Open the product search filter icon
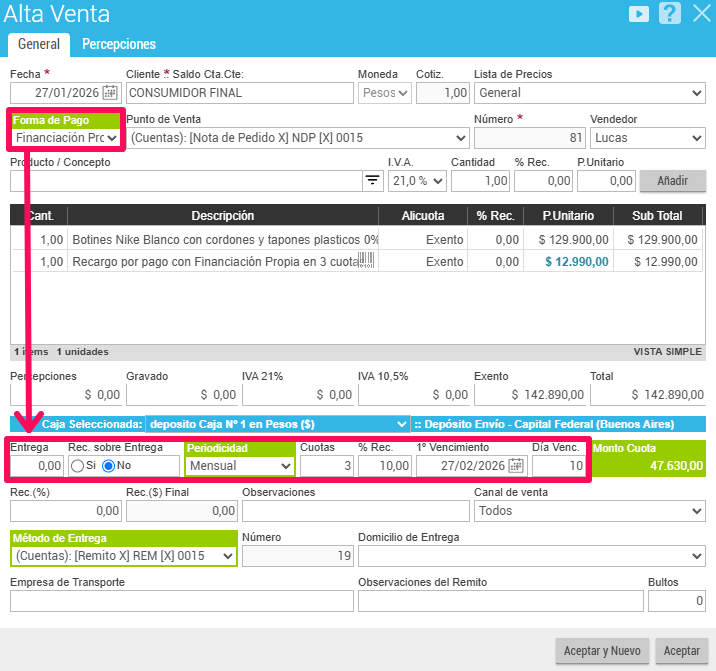This screenshot has width=716, height=671. point(373,180)
